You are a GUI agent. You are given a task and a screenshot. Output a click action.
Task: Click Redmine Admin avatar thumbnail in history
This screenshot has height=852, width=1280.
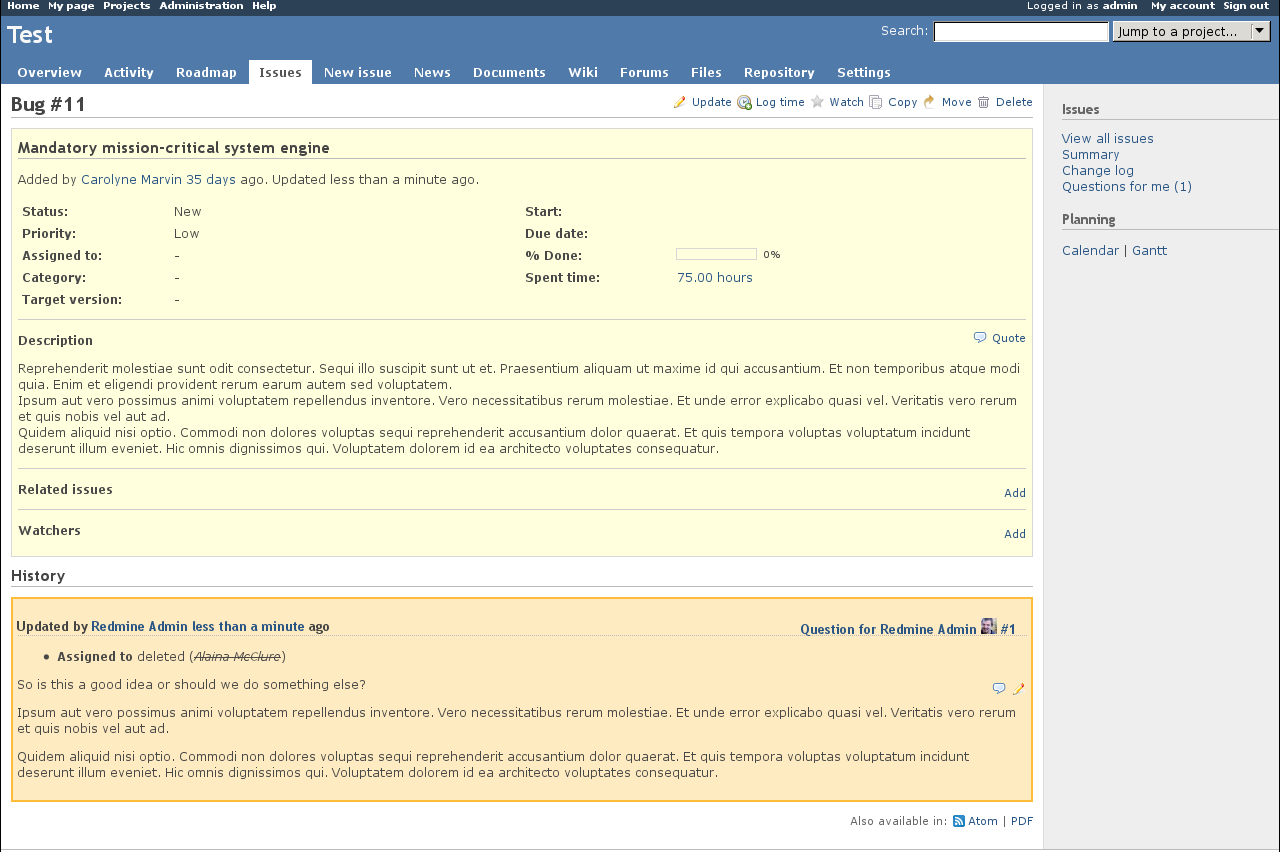[988, 627]
